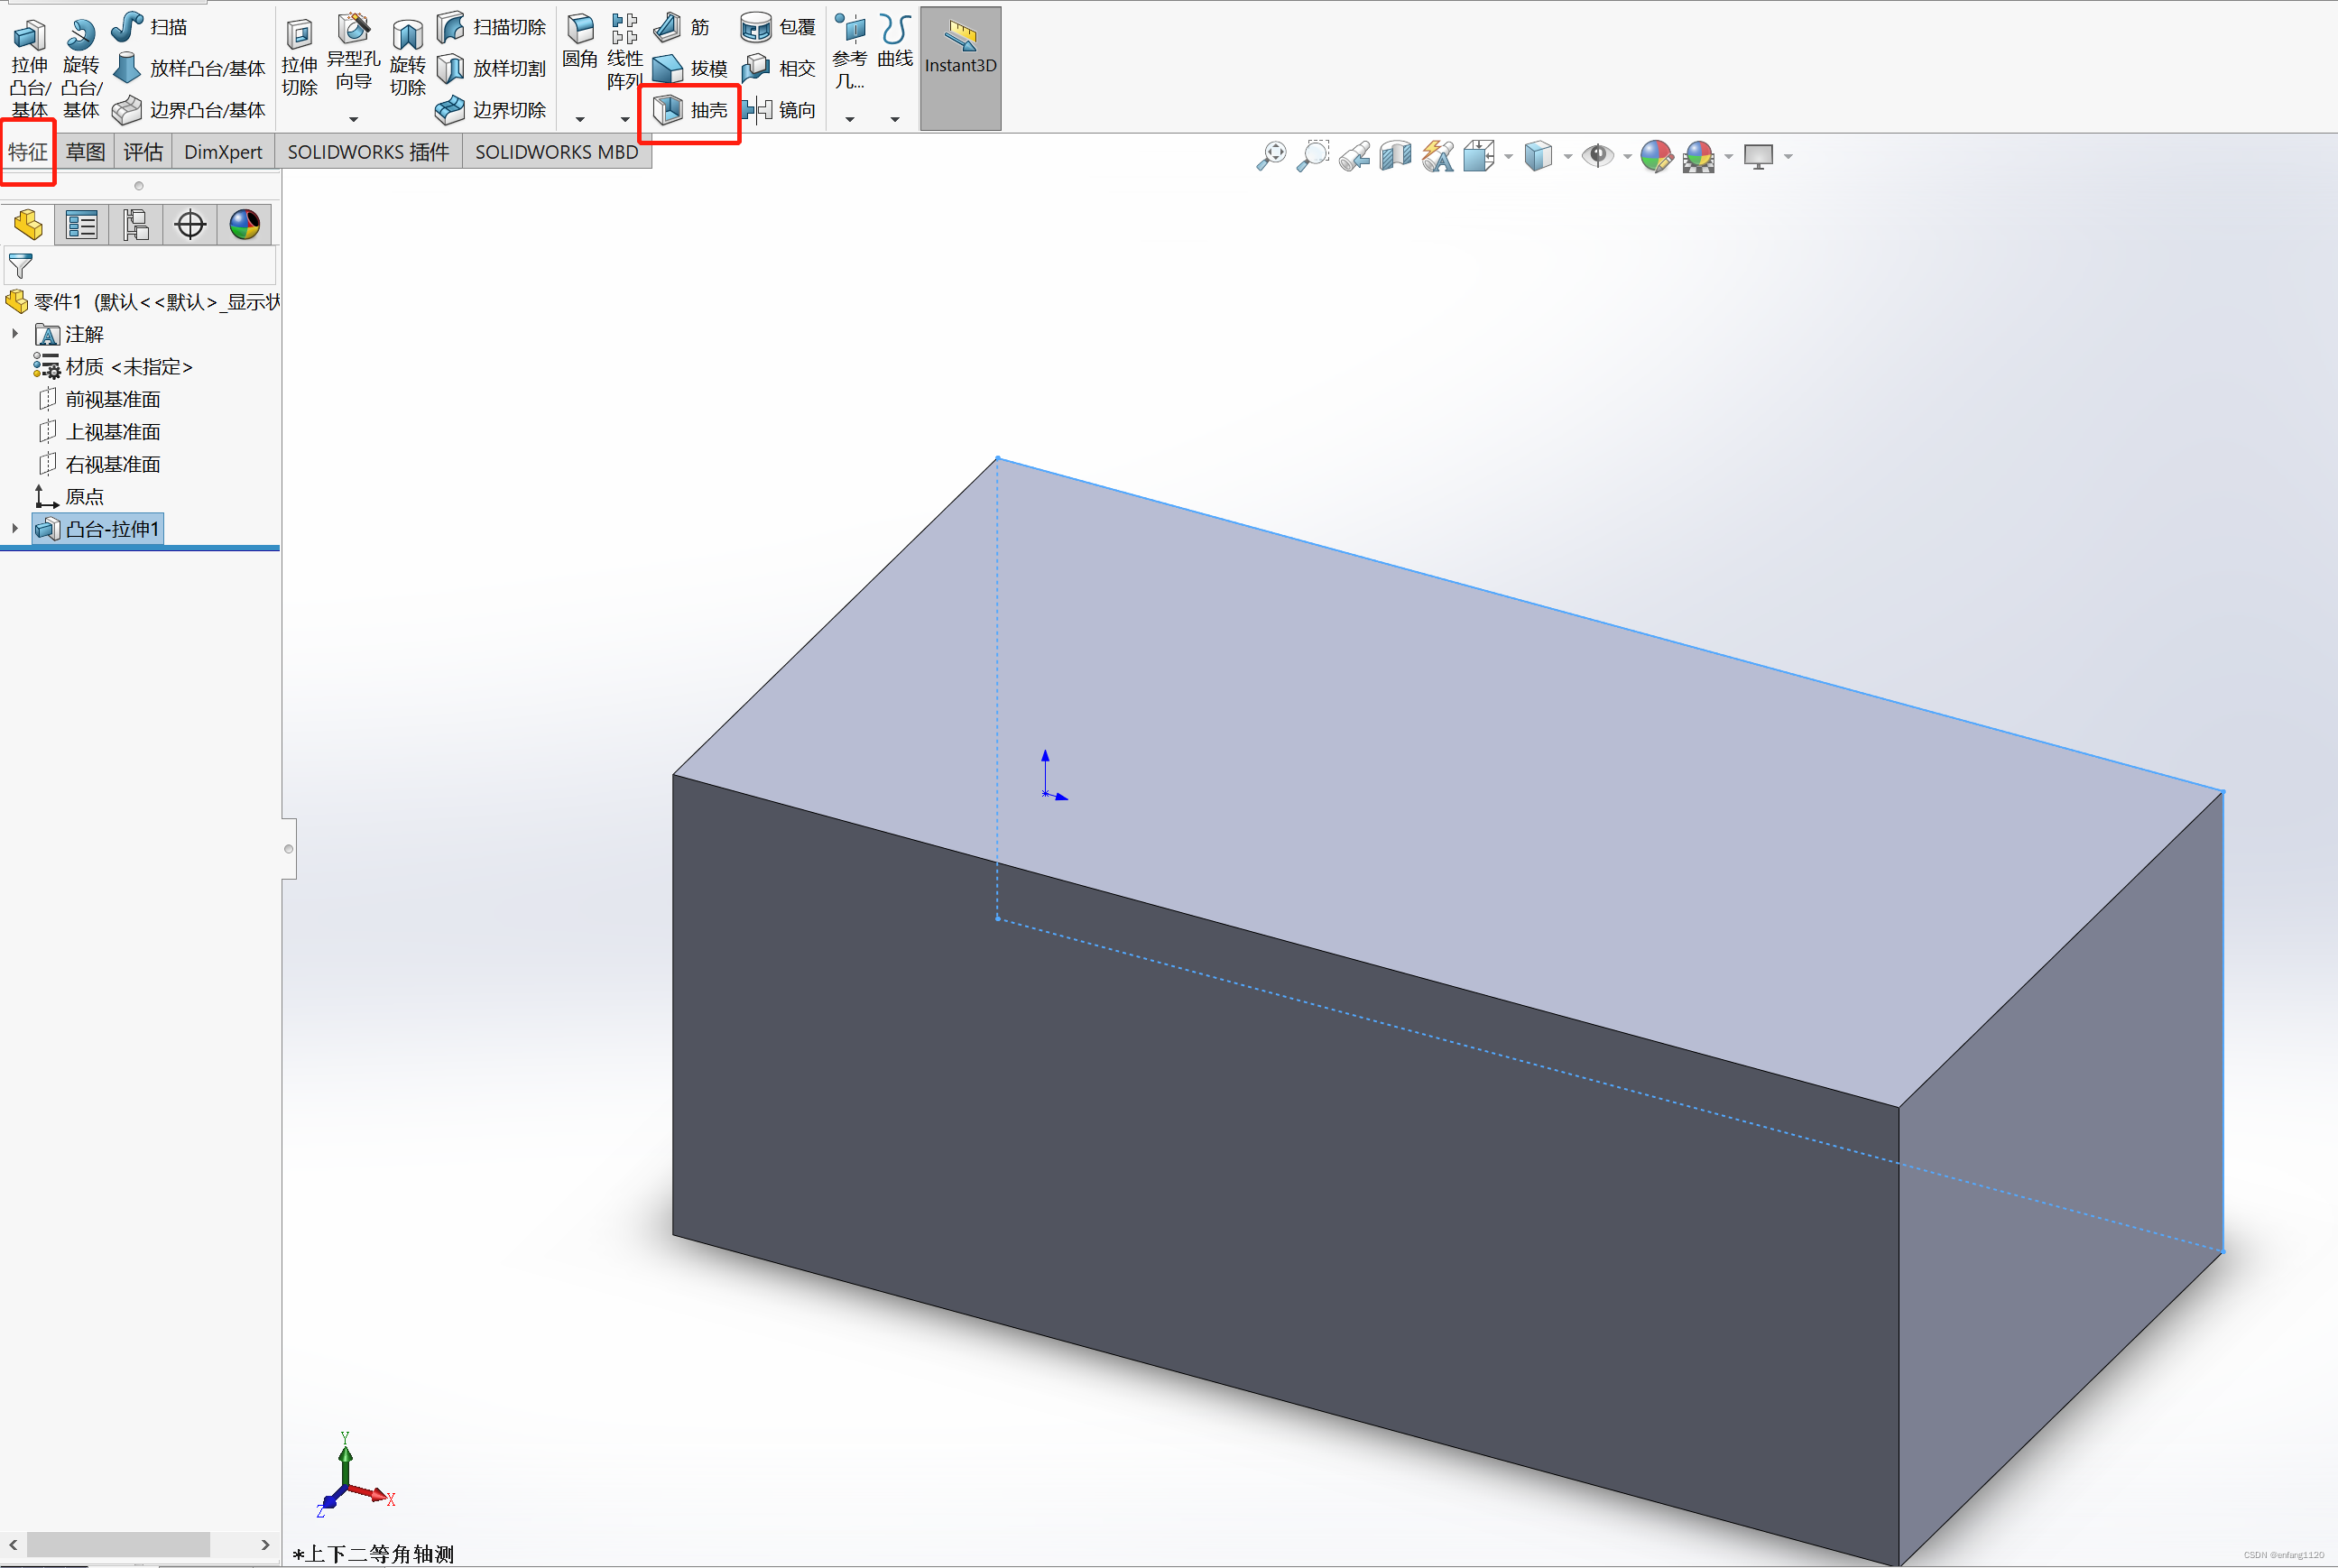Viewport: 2338px width, 1568px height.
Task: Toggle the Hide/Show Items eye icon
Action: tap(1597, 156)
